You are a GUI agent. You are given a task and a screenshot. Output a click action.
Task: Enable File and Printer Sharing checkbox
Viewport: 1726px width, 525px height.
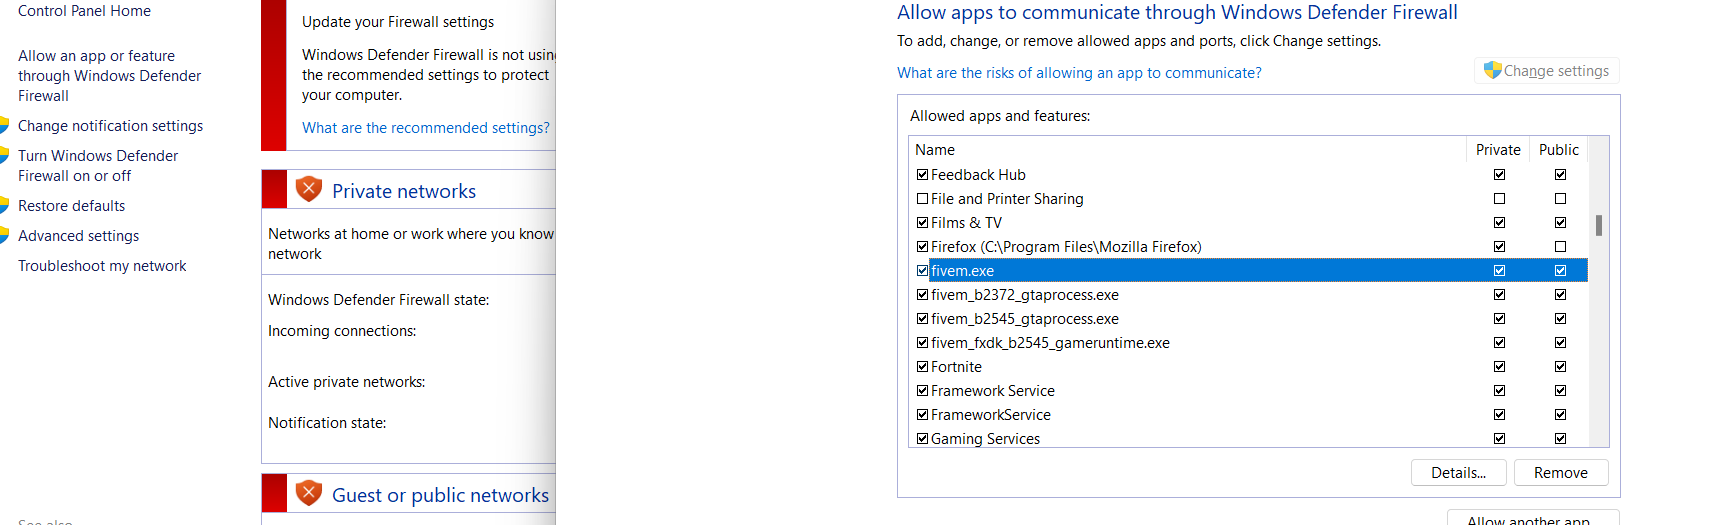pyautogui.click(x=922, y=199)
